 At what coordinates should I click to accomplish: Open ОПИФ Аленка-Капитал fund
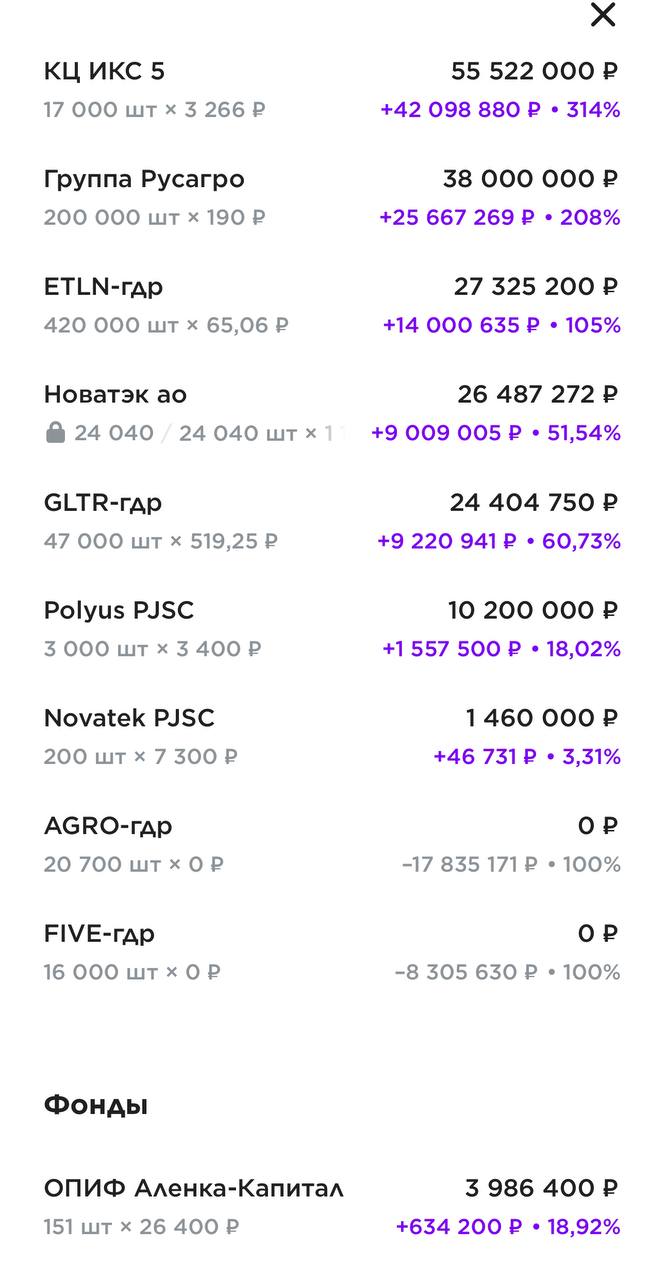tap(193, 1189)
